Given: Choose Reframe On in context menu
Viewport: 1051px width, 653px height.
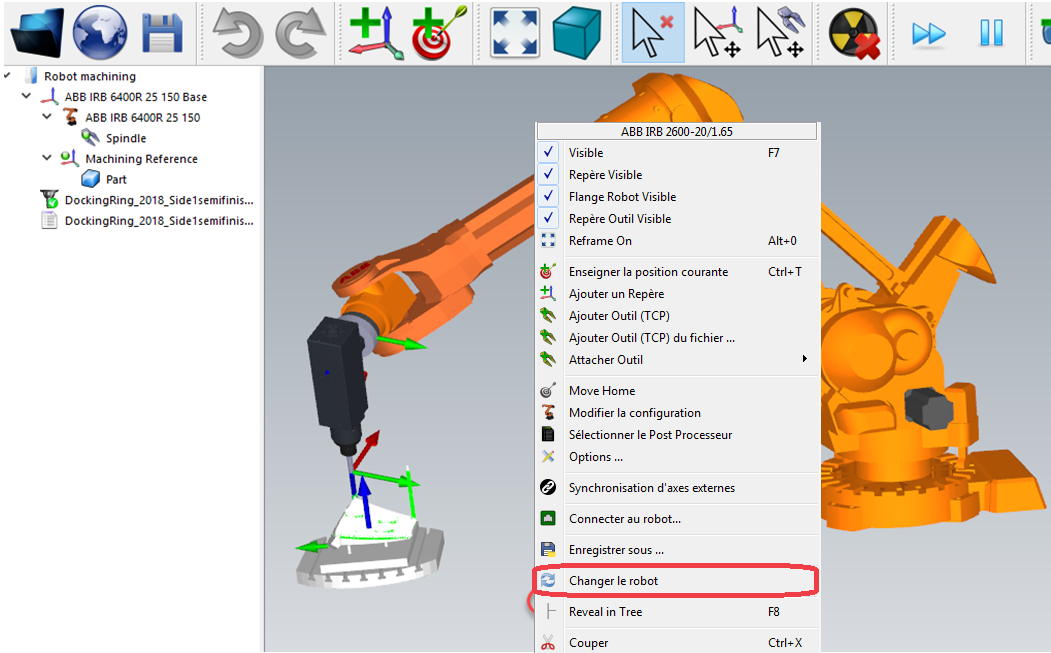Looking at the screenshot, I should point(678,241).
